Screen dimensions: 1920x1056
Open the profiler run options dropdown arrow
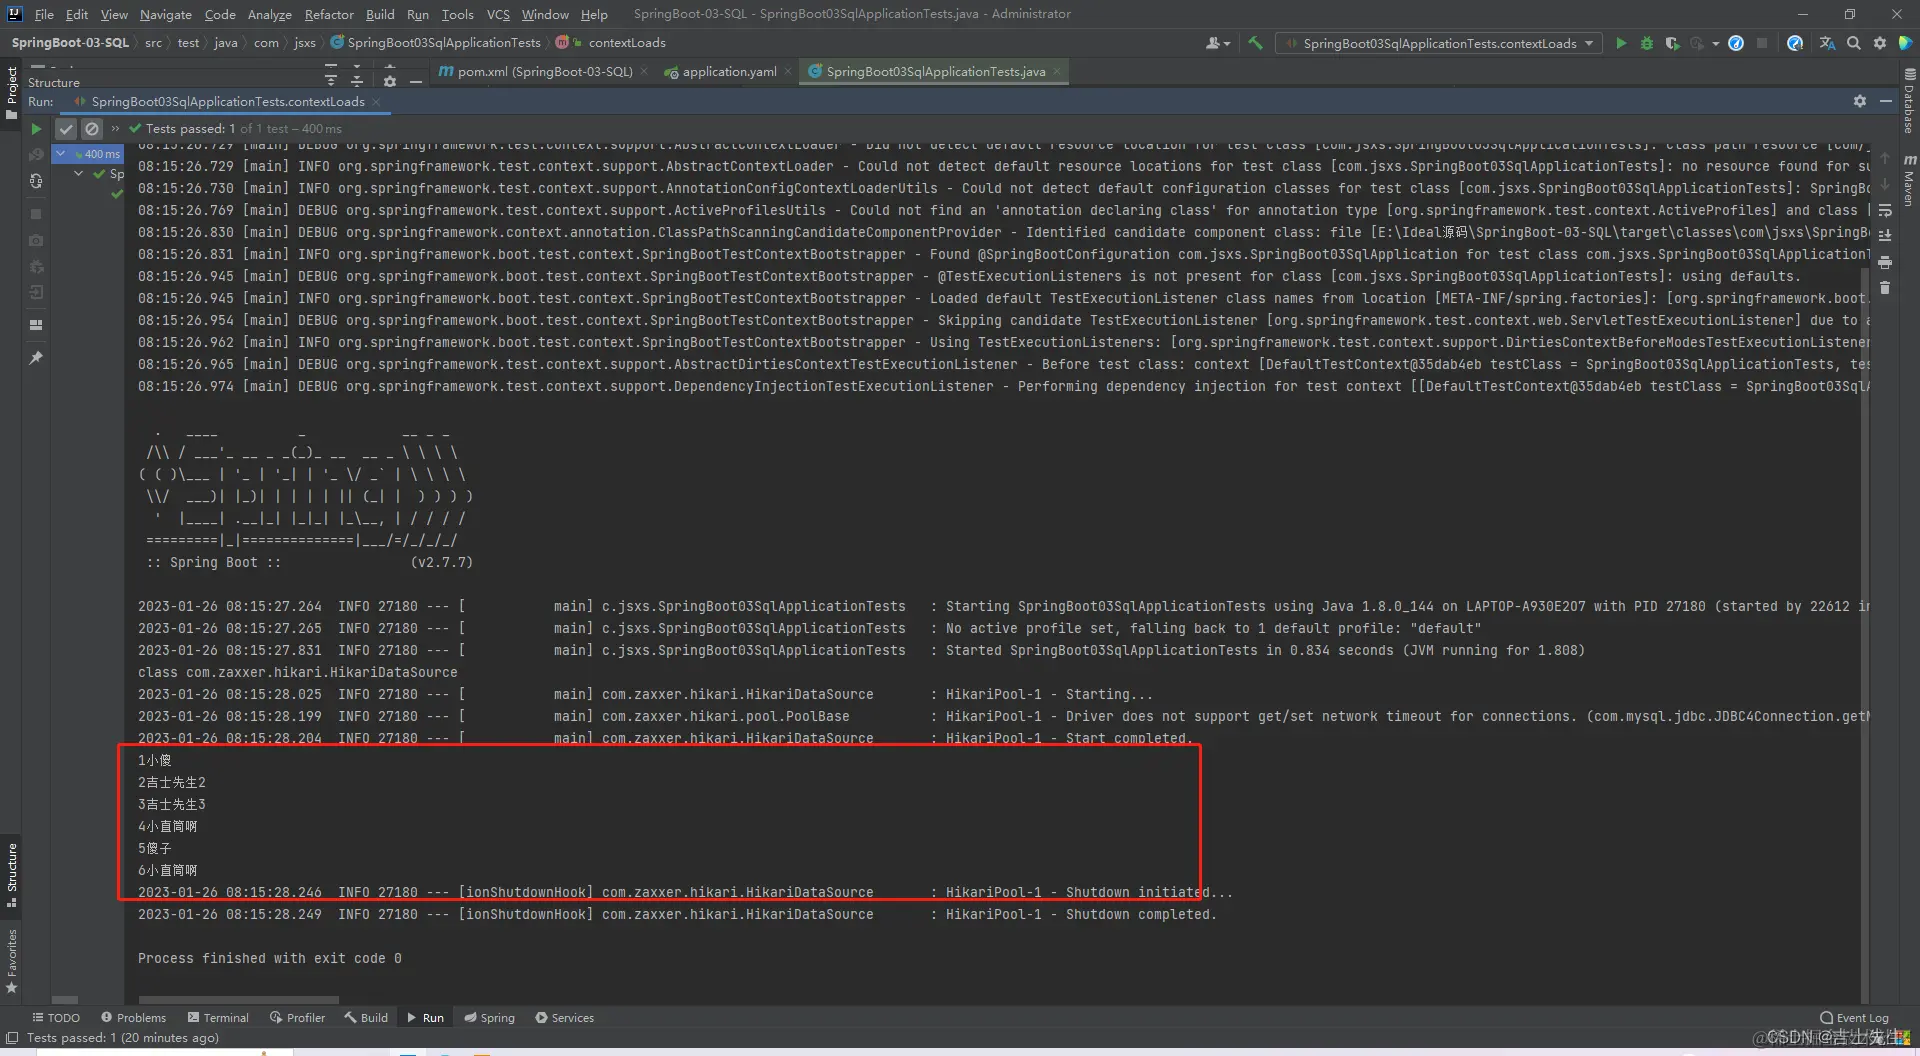point(1716,43)
